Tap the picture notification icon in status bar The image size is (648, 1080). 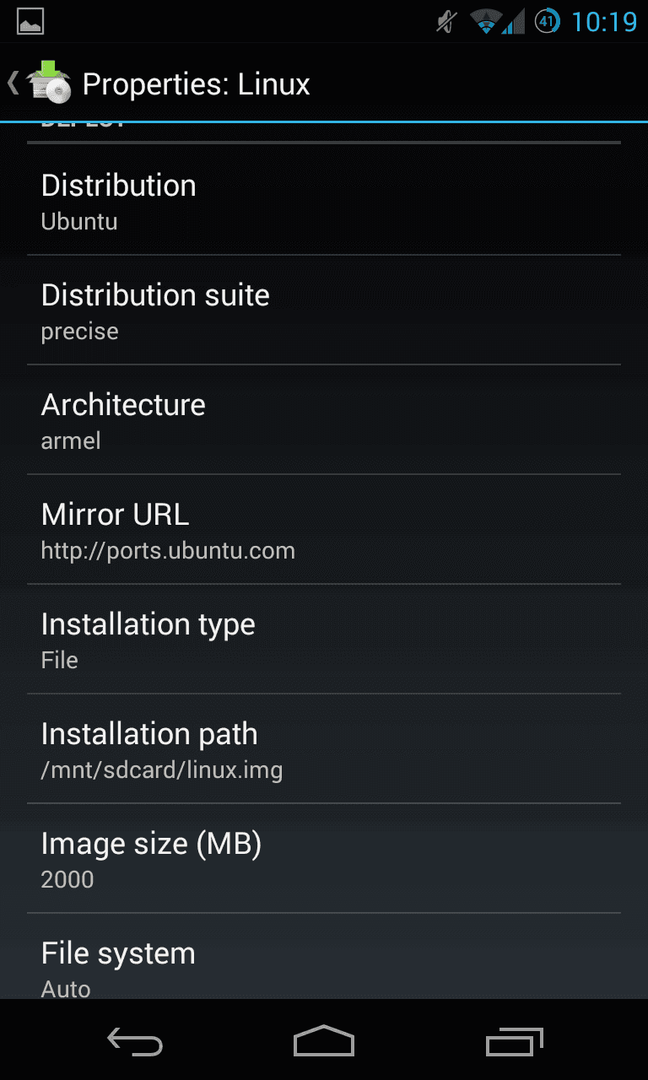(30, 21)
